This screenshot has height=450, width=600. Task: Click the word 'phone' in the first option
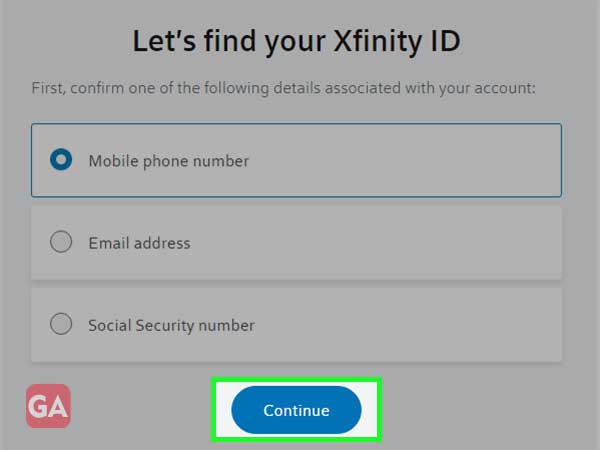[x=166, y=162]
